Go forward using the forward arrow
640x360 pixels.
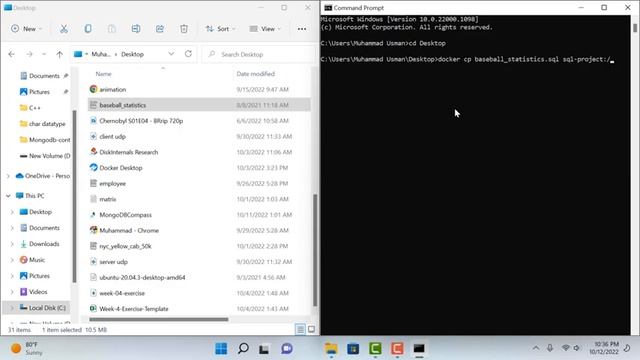tap(29, 54)
